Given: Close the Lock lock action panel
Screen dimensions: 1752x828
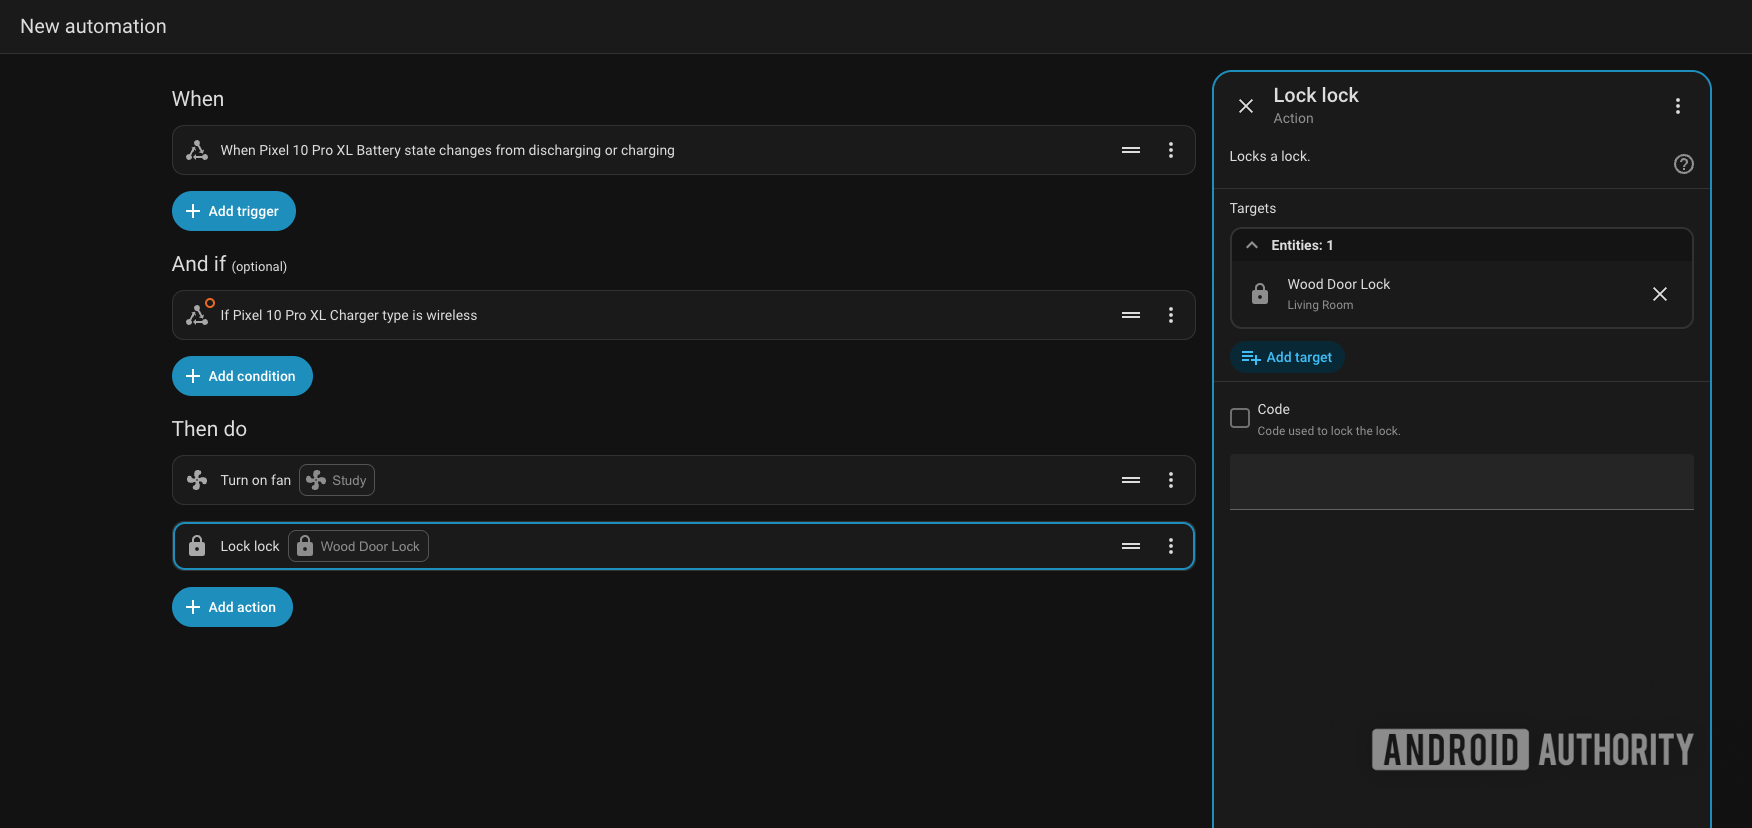Looking at the screenshot, I should pos(1246,106).
